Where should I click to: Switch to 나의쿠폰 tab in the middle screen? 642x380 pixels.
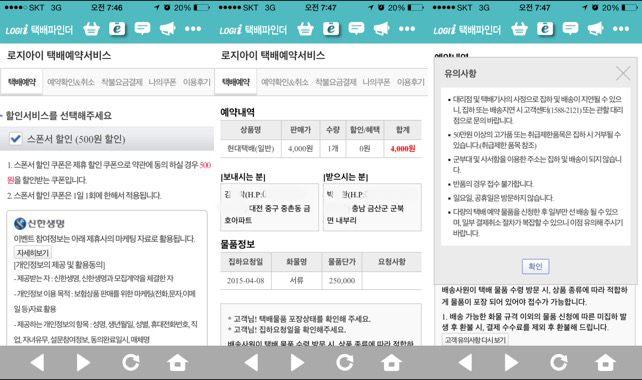point(376,82)
